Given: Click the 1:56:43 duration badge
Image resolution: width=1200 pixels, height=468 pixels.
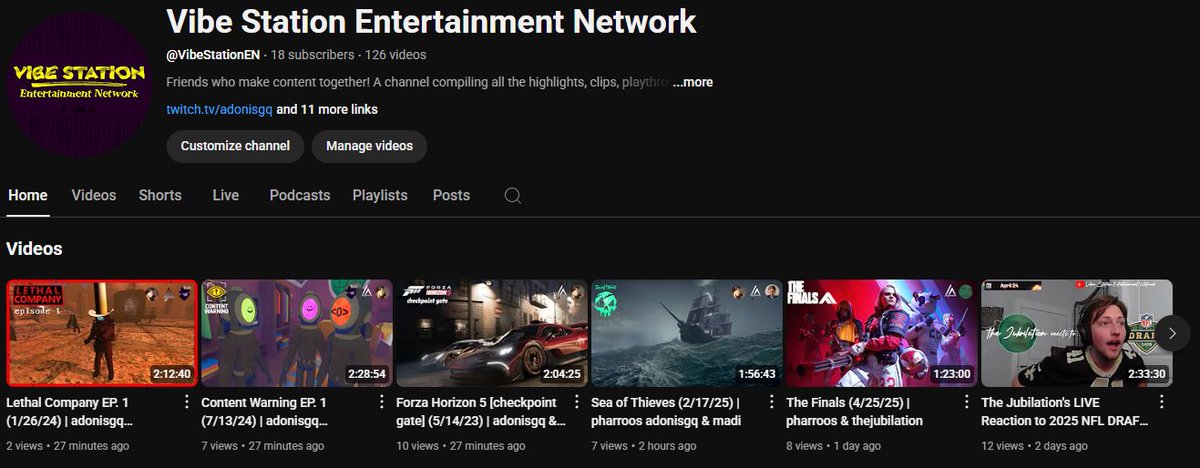Looking at the screenshot, I should point(758,374).
